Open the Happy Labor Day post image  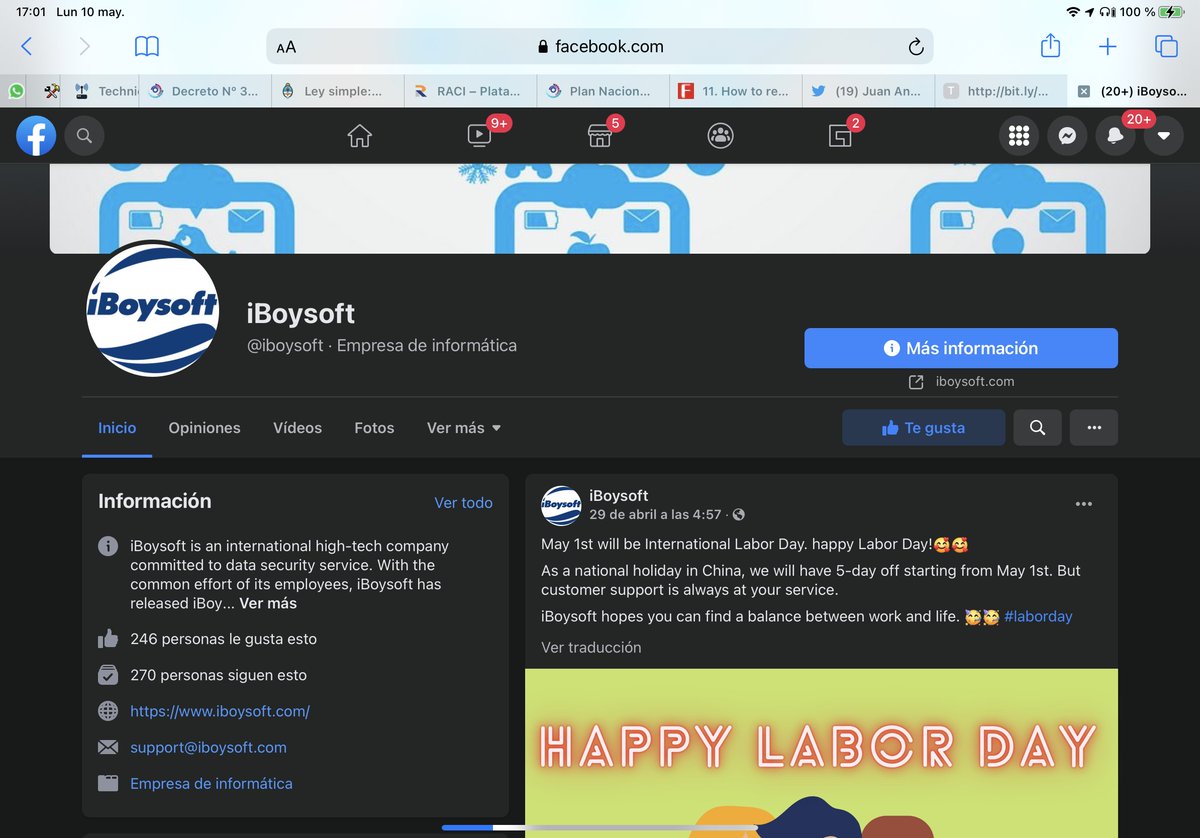pyautogui.click(x=821, y=753)
